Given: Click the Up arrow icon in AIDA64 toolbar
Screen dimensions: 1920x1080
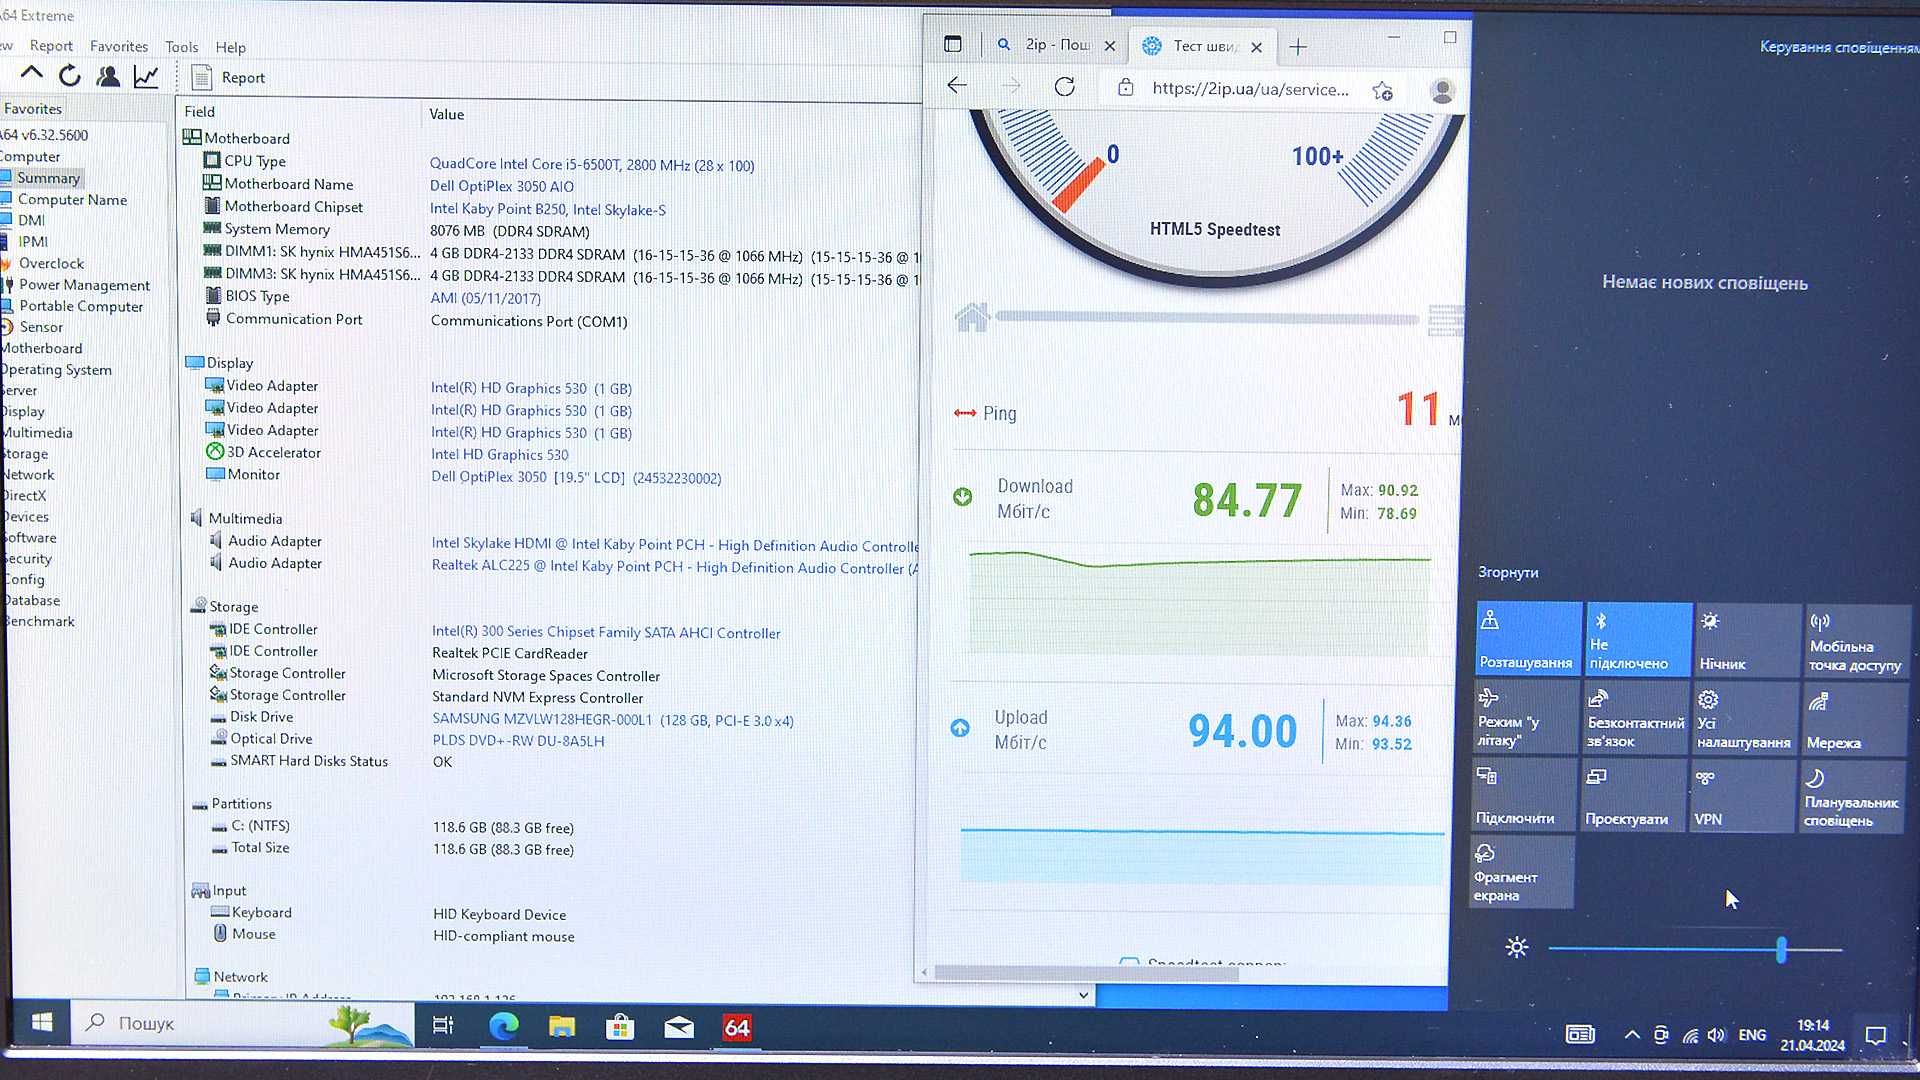Looking at the screenshot, I should [31, 75].
